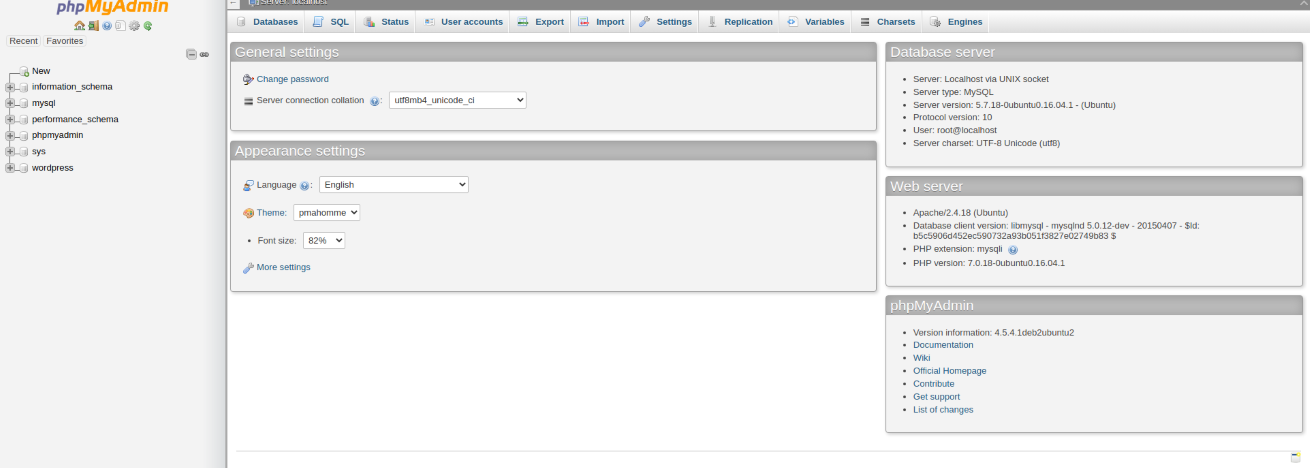Image resolution: width=1310 pixels, height=468 pixels.
Task: Open the Documentation link in phpMyAdmin panel
Action: [943, 345]
